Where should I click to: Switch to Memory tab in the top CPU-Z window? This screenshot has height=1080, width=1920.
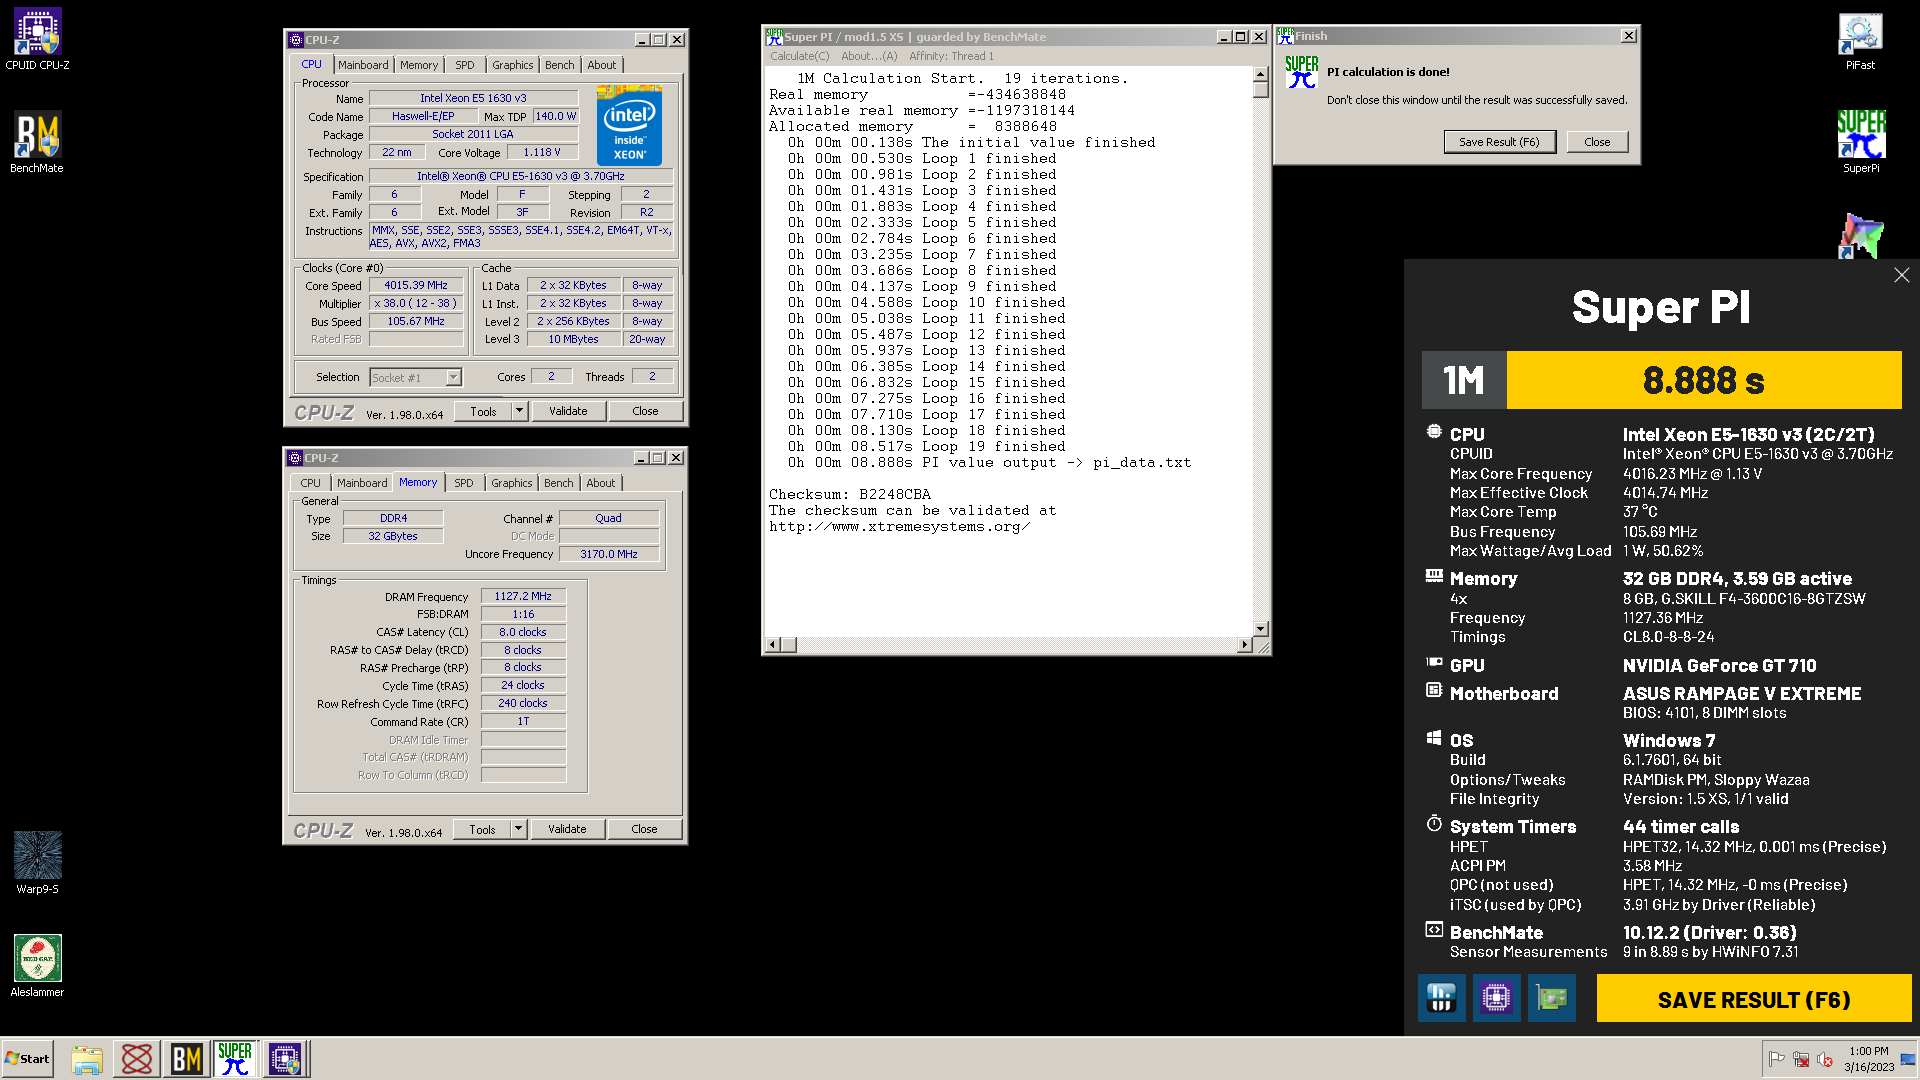pos(419,65)
